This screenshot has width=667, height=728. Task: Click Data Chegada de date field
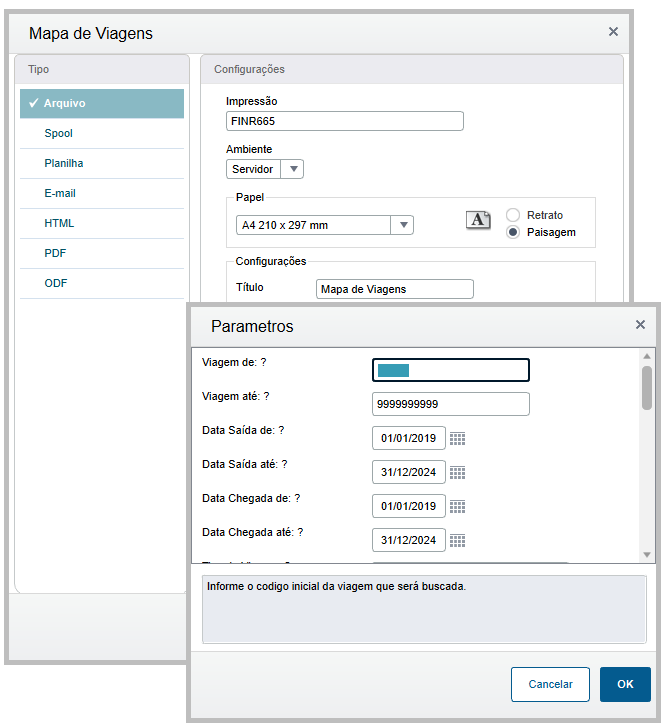coord(408,506)
